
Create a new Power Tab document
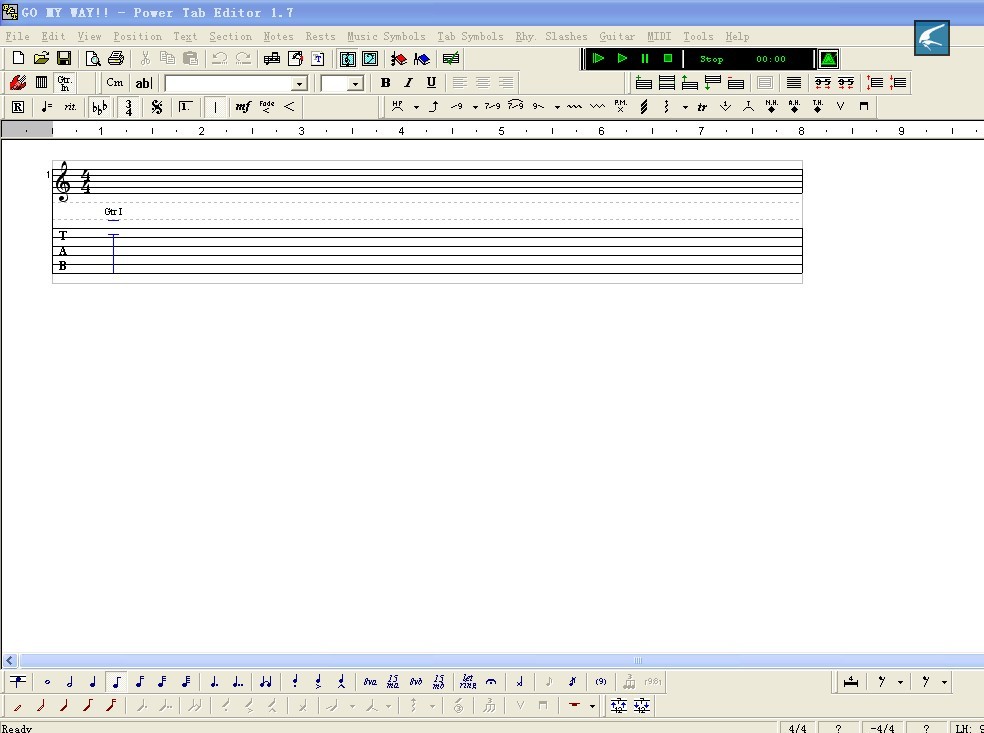point(18,58)
